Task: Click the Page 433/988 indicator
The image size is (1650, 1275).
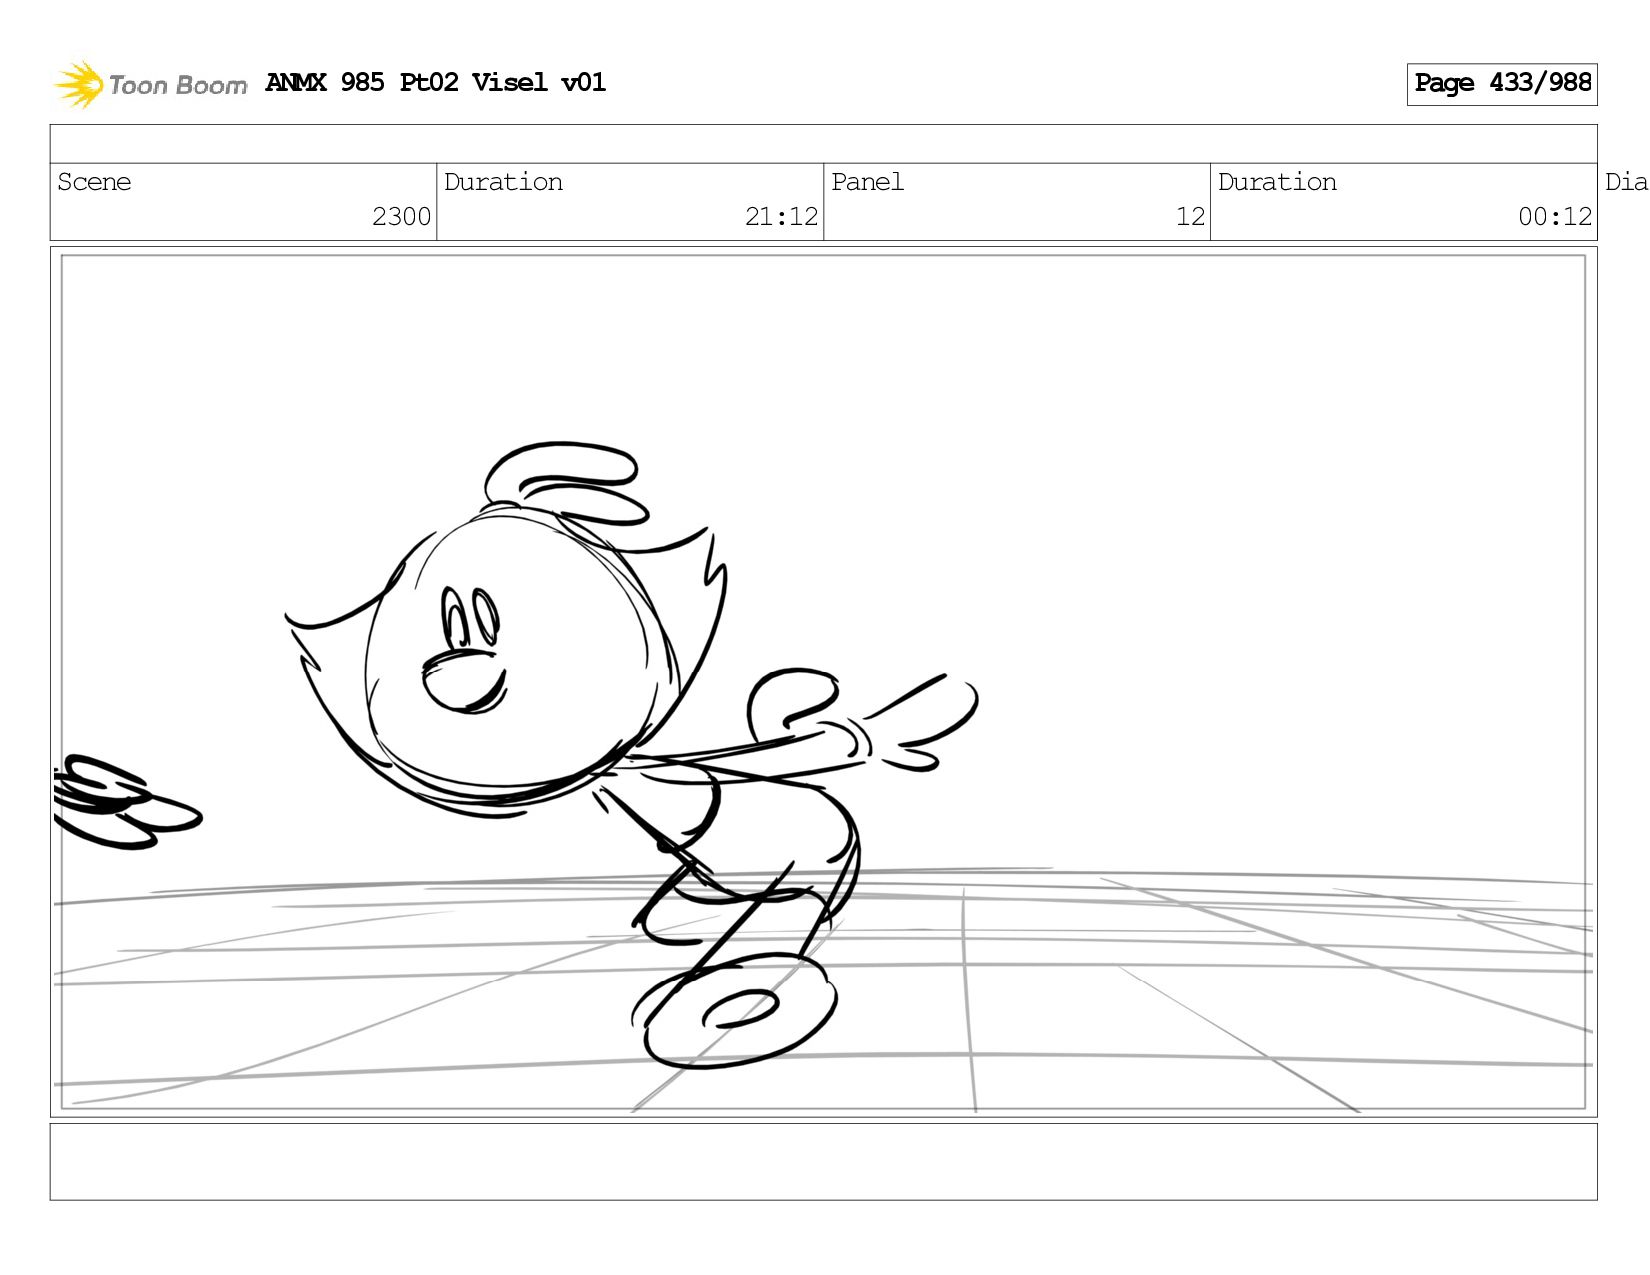Action: [x=1502, y=84]
